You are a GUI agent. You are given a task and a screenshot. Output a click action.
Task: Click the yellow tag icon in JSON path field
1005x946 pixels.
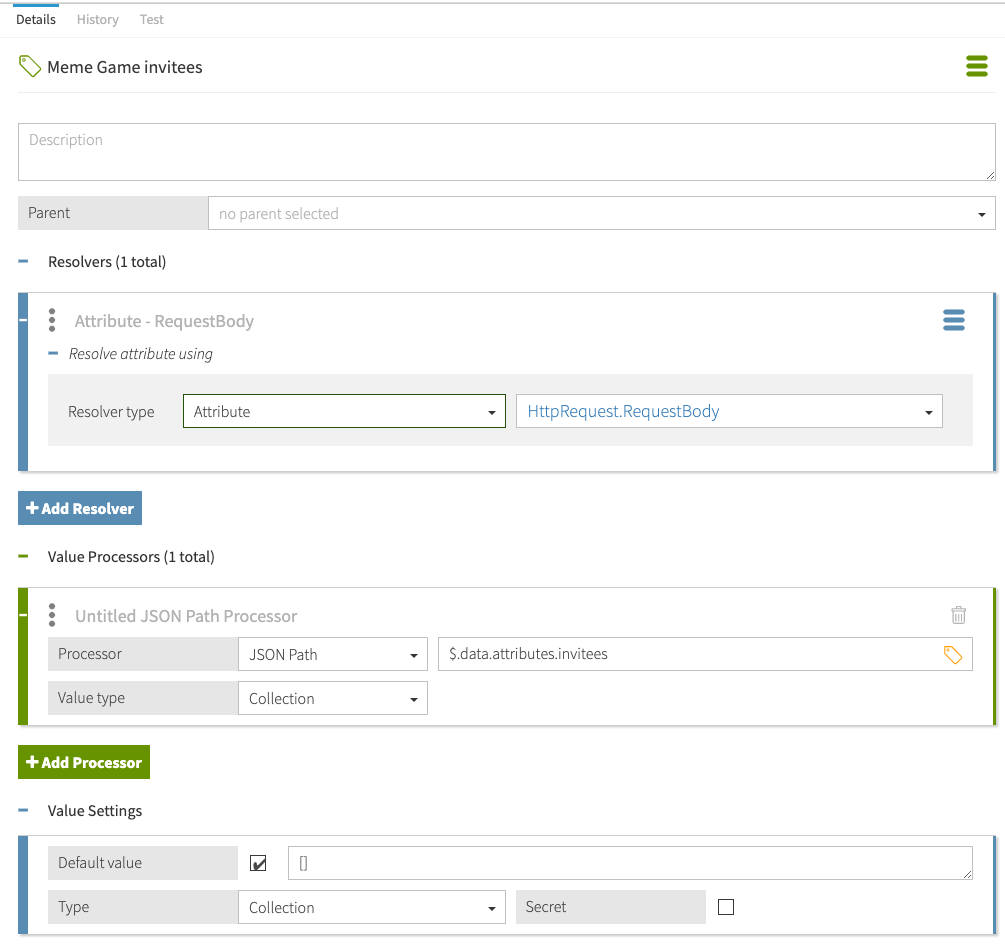952,654
